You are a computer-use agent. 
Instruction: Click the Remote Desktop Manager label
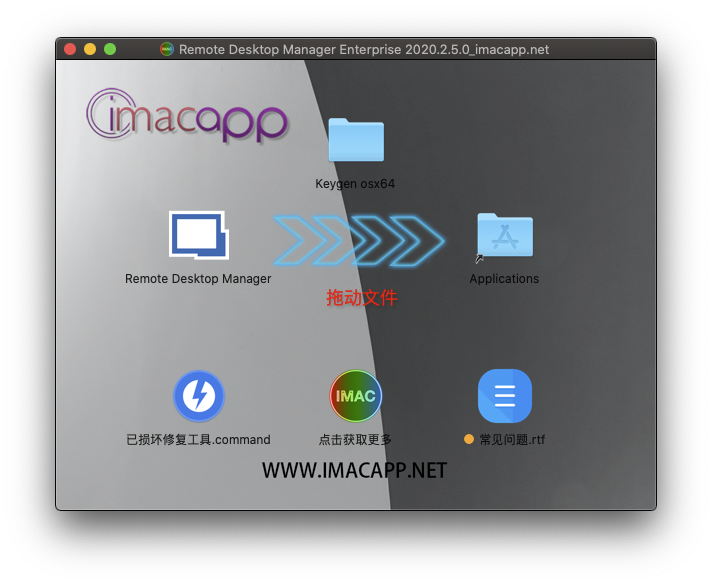coord(198,279)
